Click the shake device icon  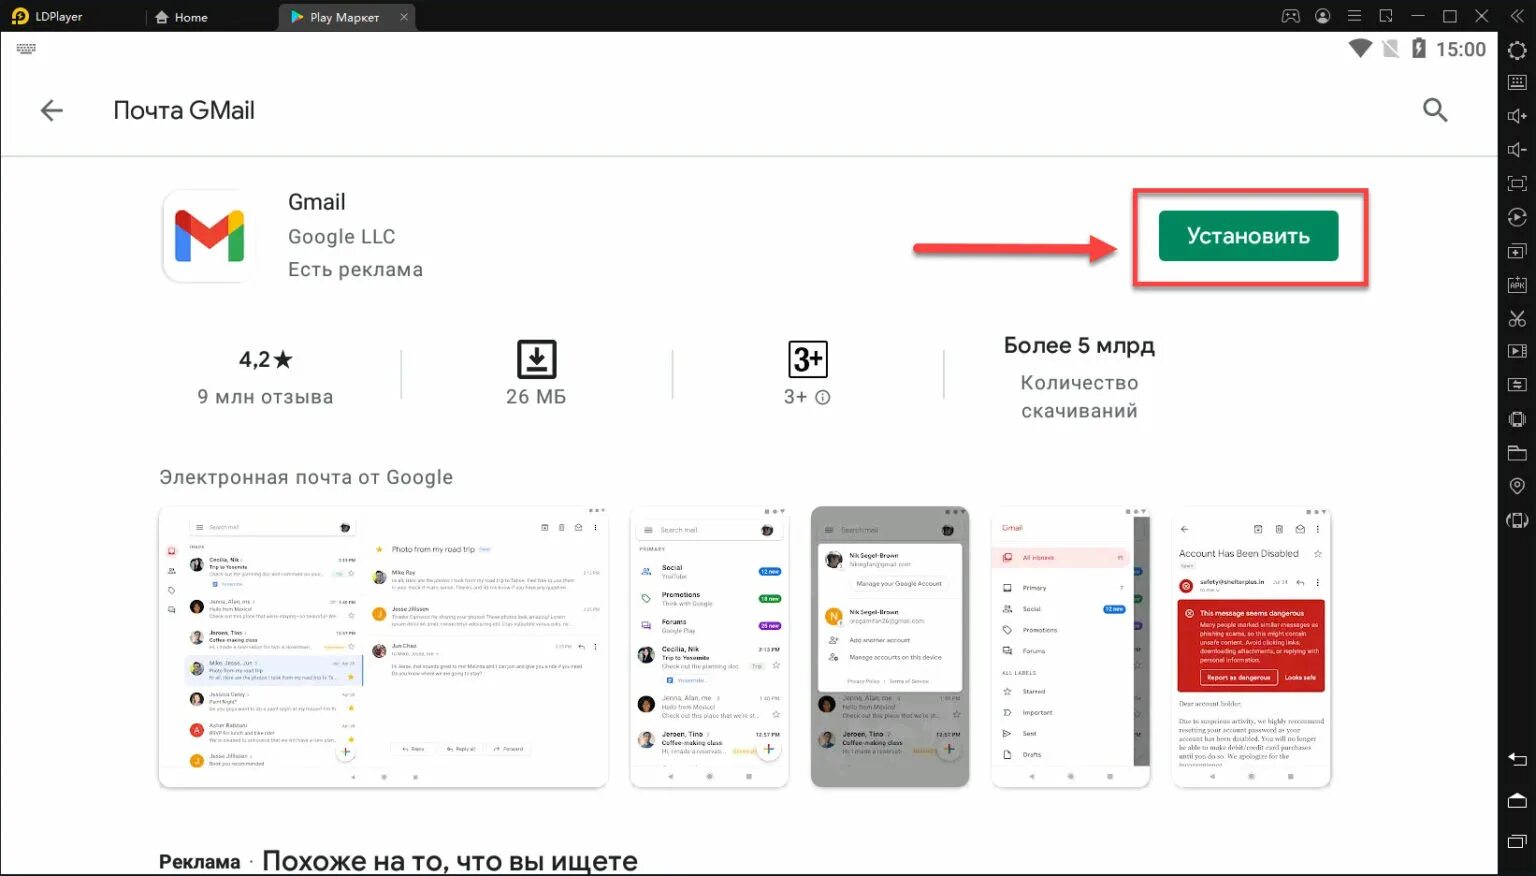[1517, 419]
